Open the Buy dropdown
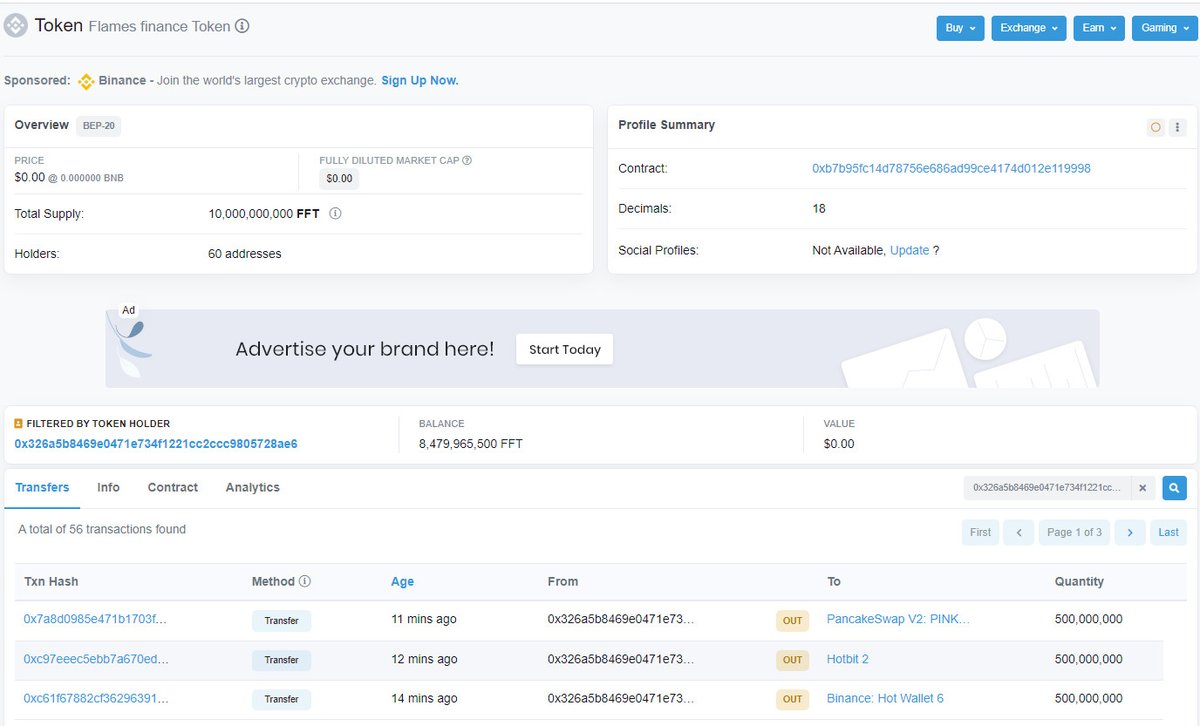 pos(959,28)
